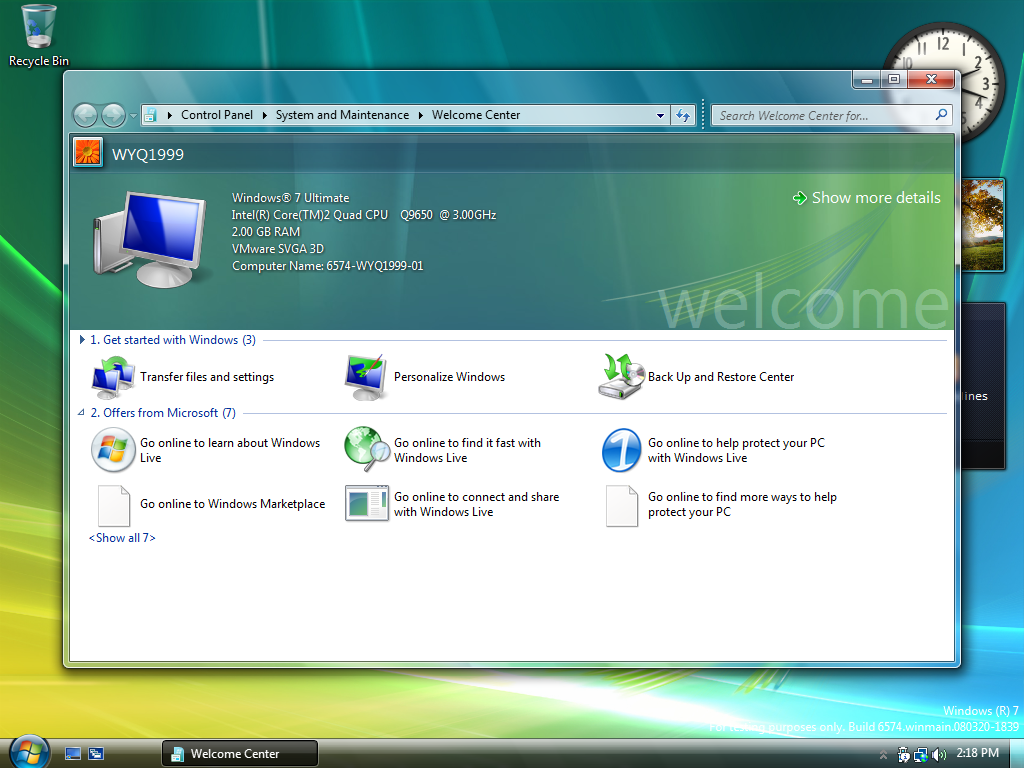
Task: Click the connect and share window icon
Action: click(367, 504)
